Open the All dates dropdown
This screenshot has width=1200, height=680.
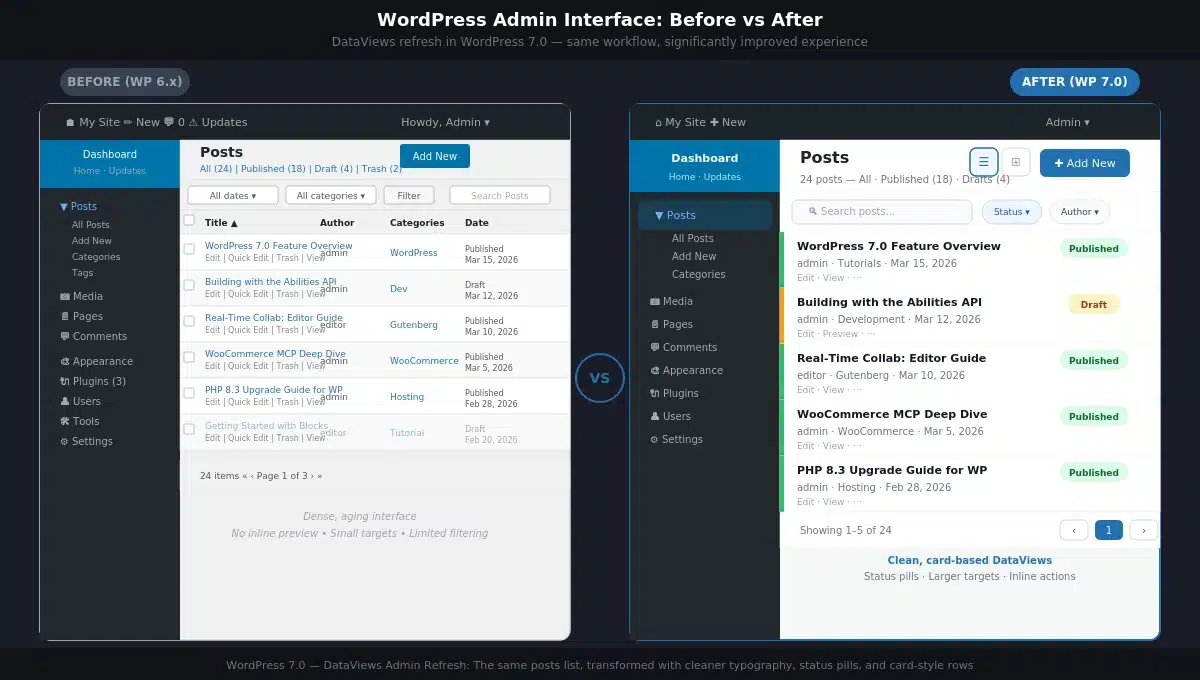click(x=232, y=195)
